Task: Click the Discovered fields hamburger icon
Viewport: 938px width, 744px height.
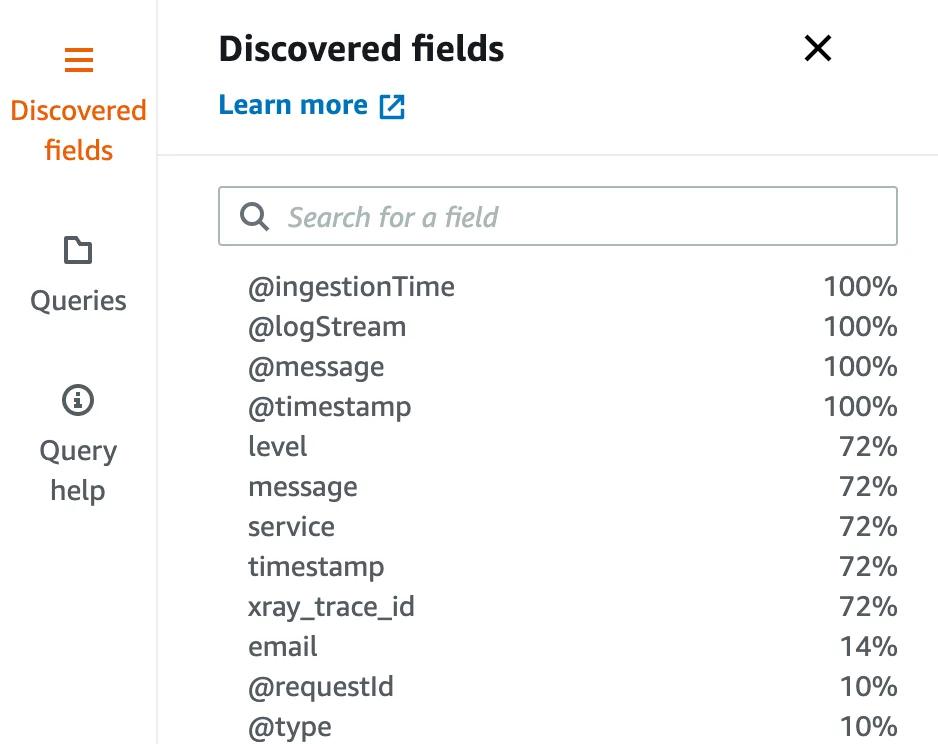Action: tap(78, 60)
